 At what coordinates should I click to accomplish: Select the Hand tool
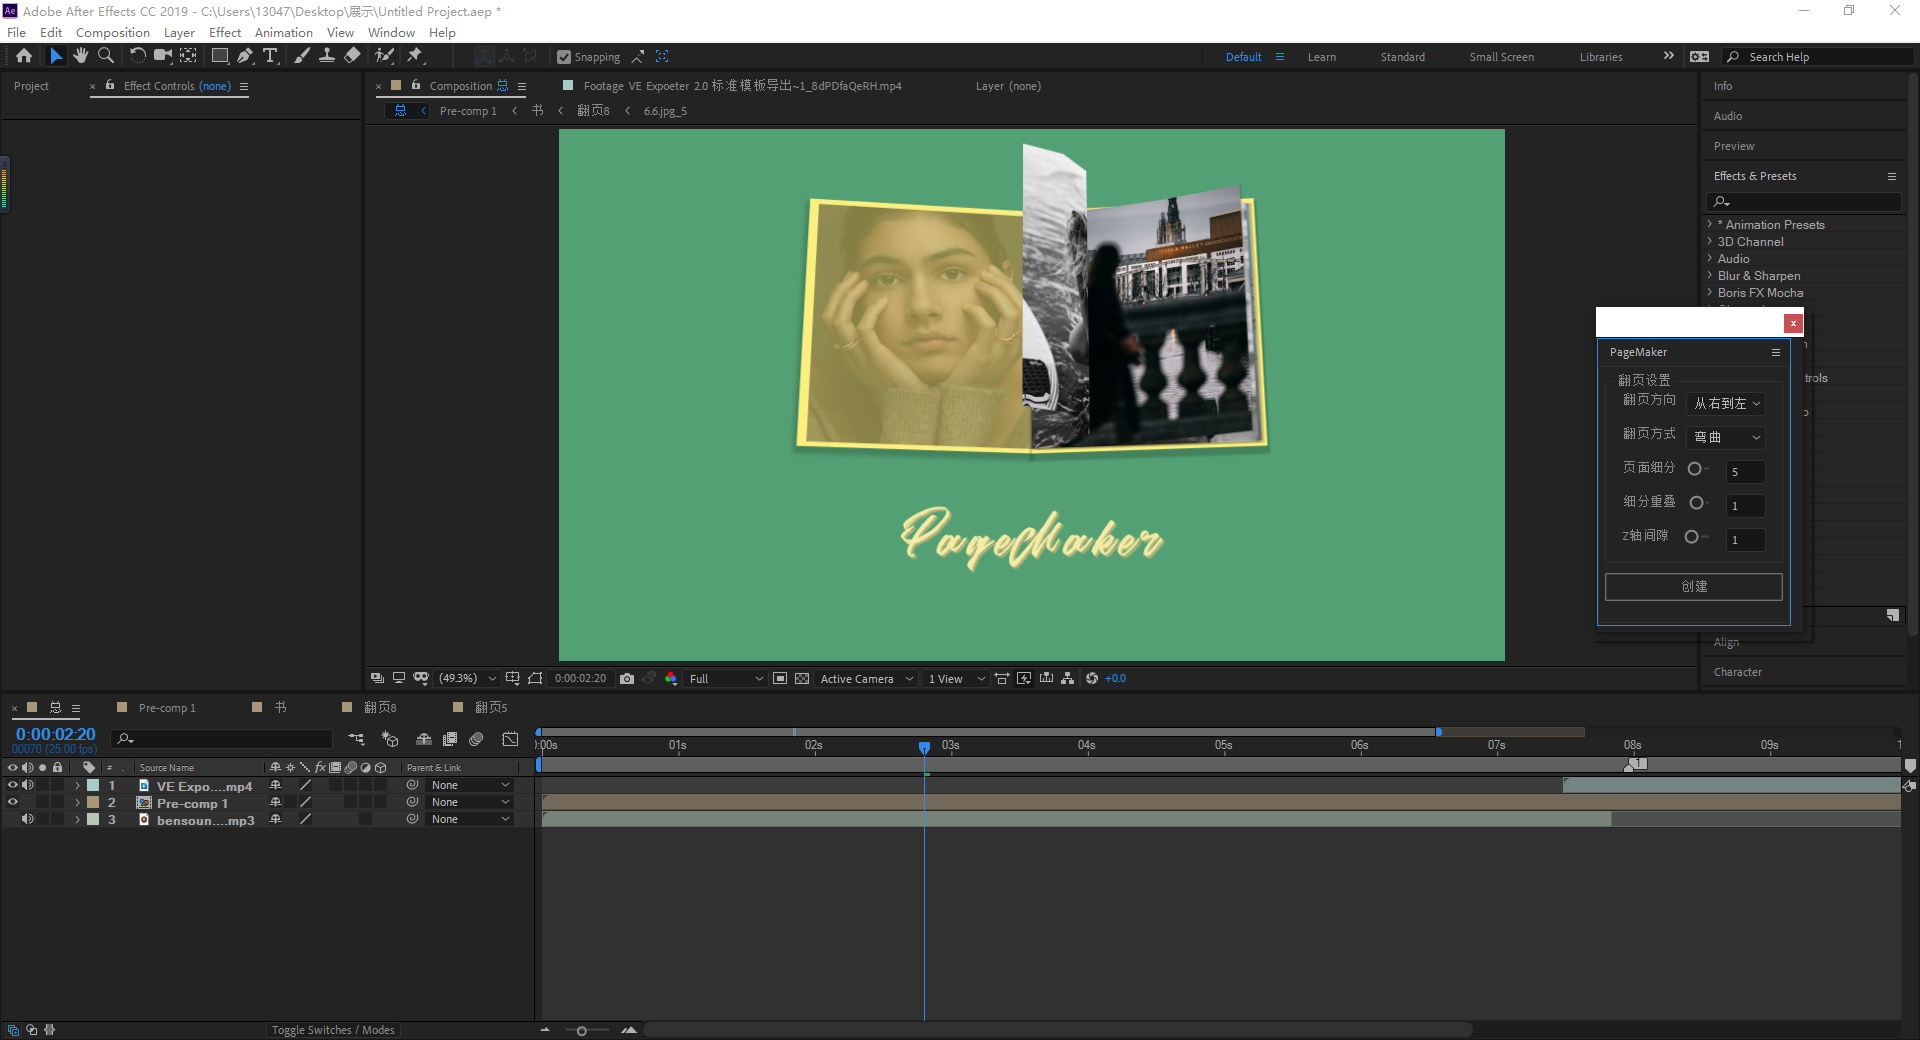[x=80, y=56]
